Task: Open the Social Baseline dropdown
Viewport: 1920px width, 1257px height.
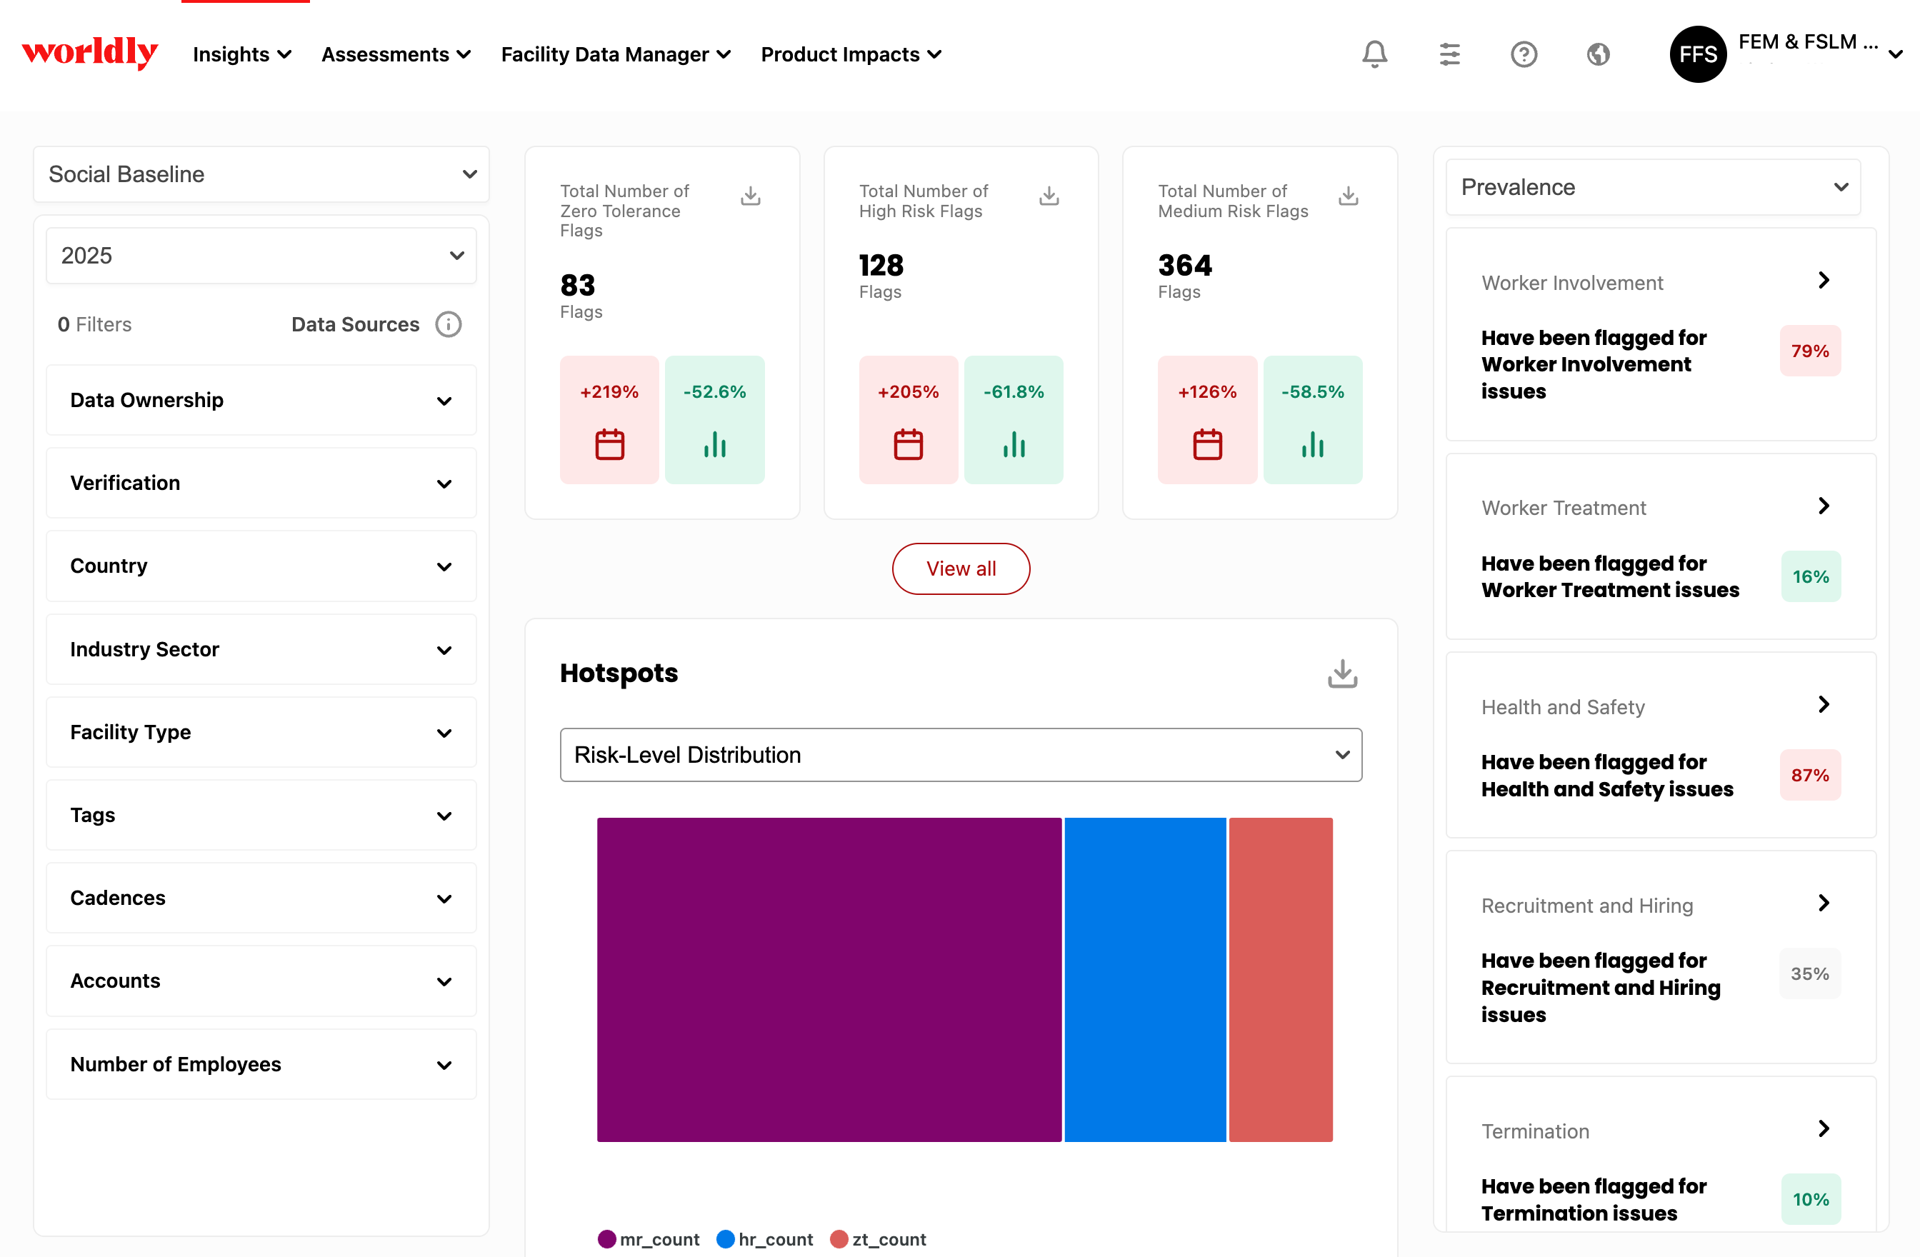Action: [261, 174]
